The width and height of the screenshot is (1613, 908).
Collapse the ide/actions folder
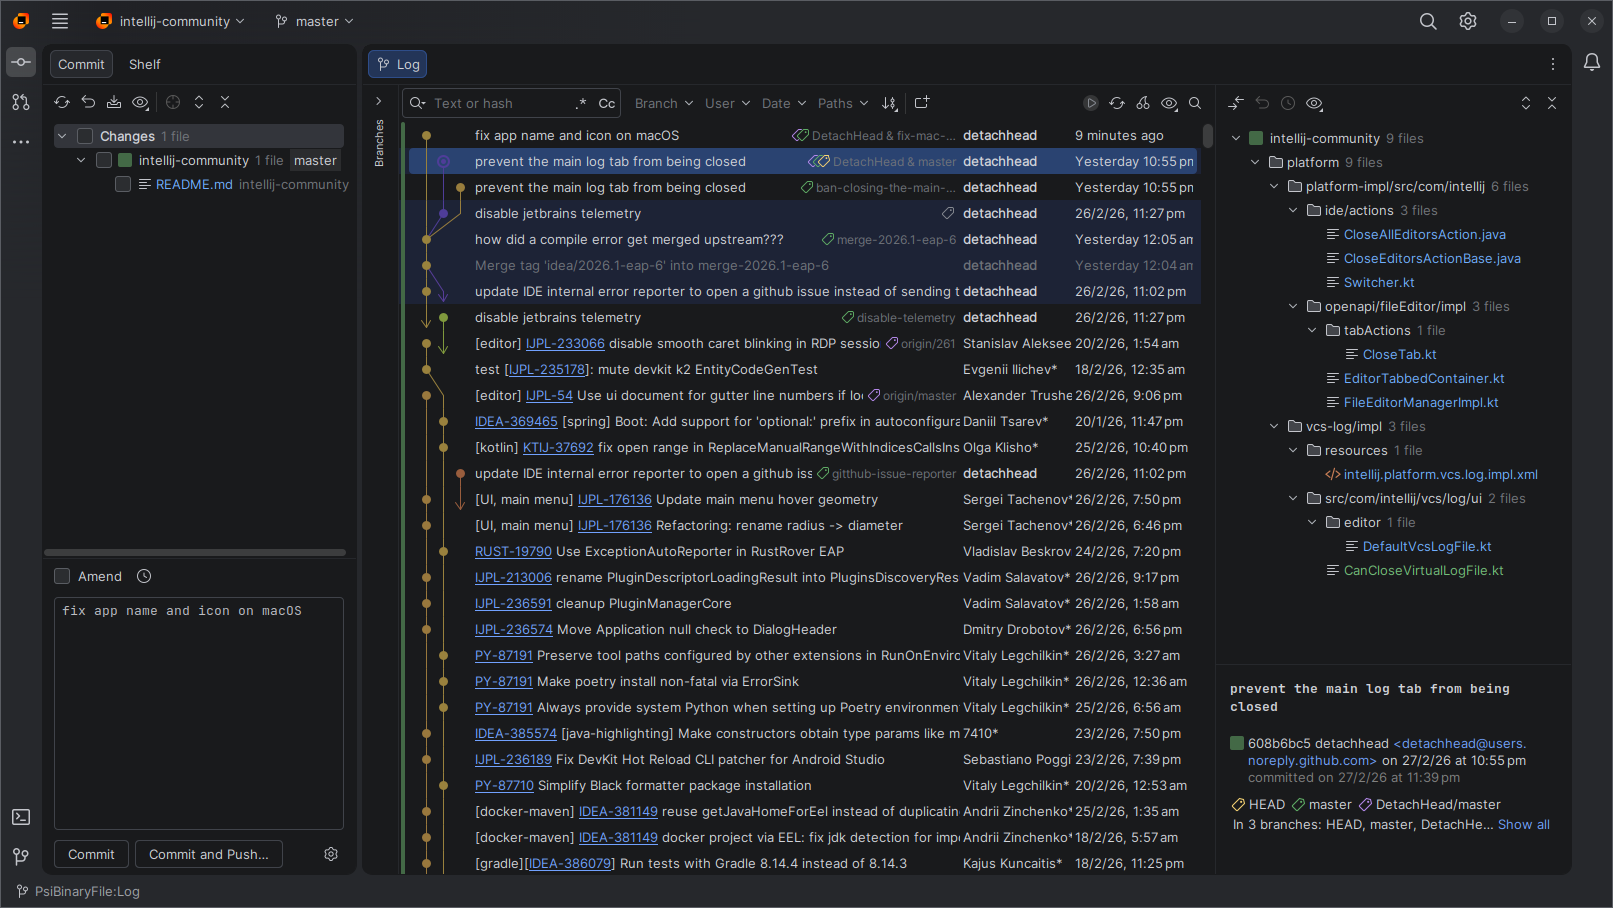tap(1293, 210)
